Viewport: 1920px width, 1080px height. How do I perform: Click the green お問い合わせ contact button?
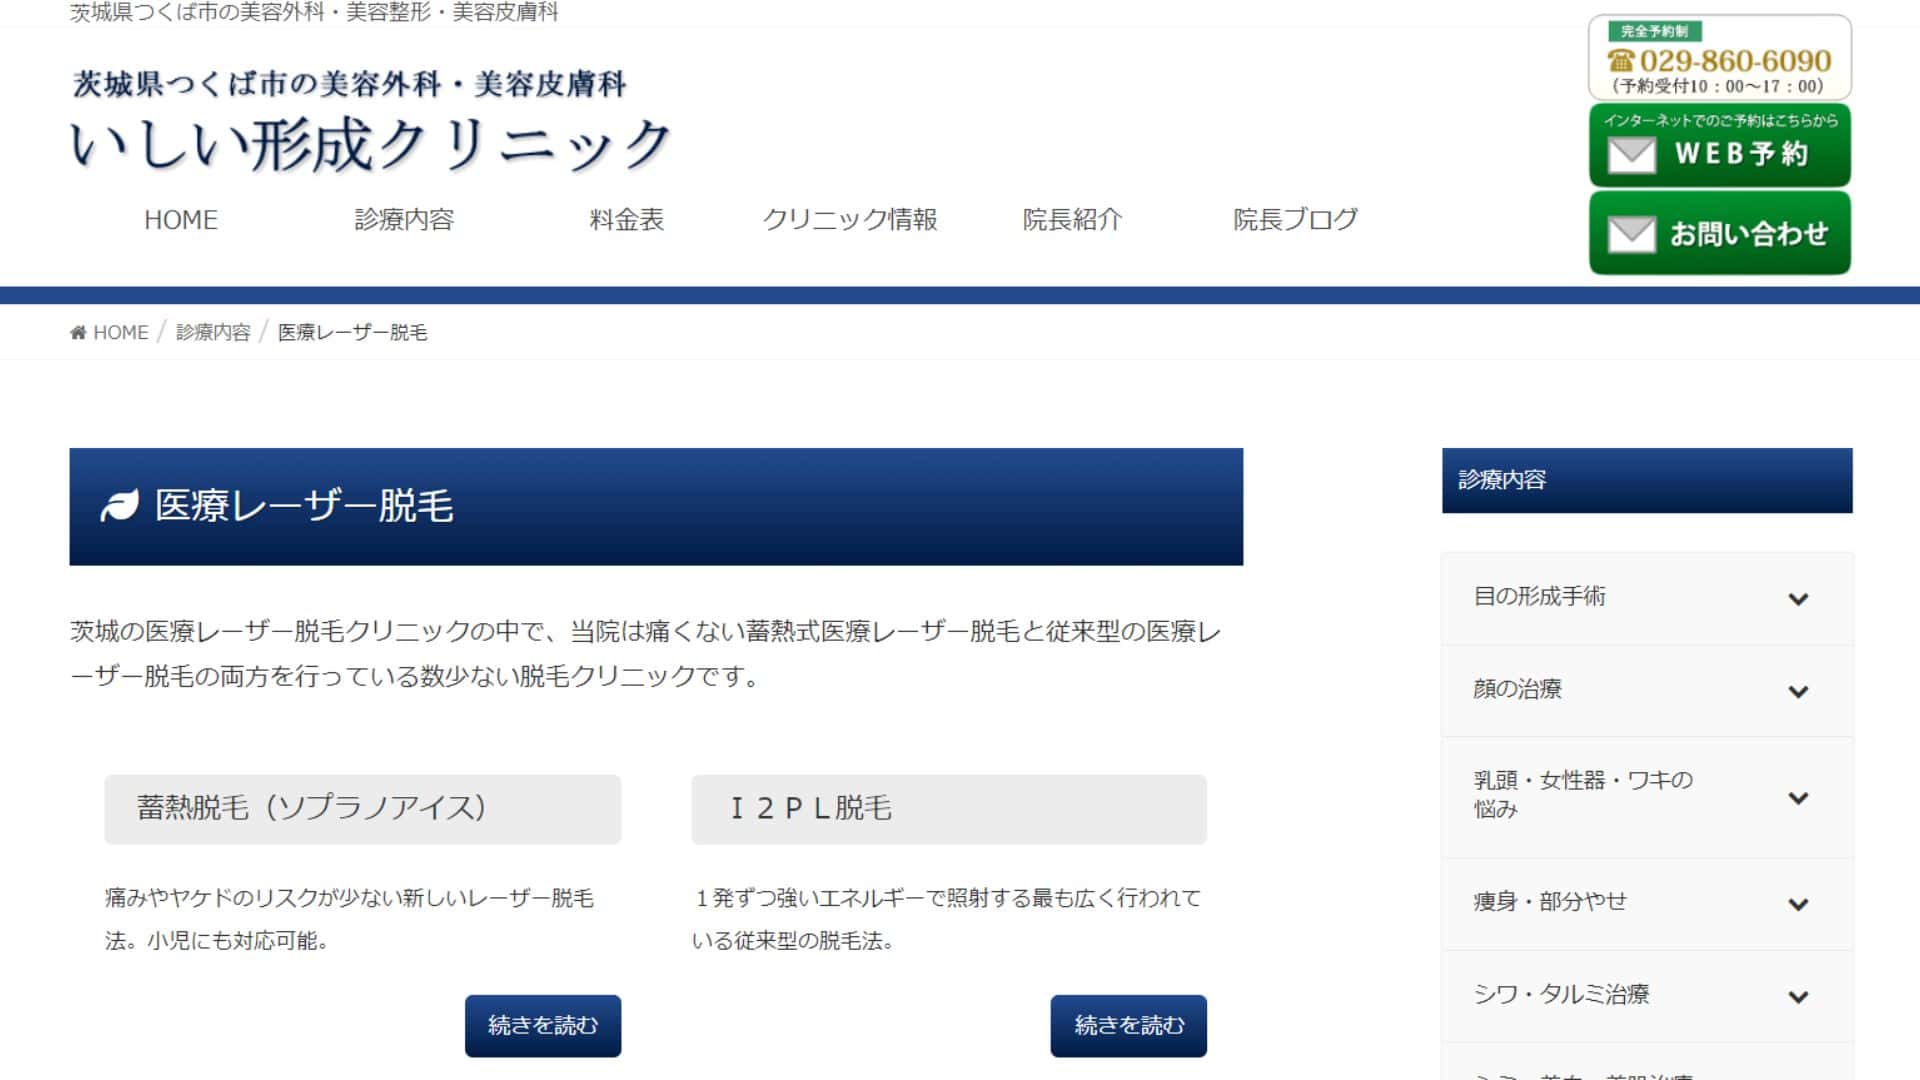pos(1720,233)
